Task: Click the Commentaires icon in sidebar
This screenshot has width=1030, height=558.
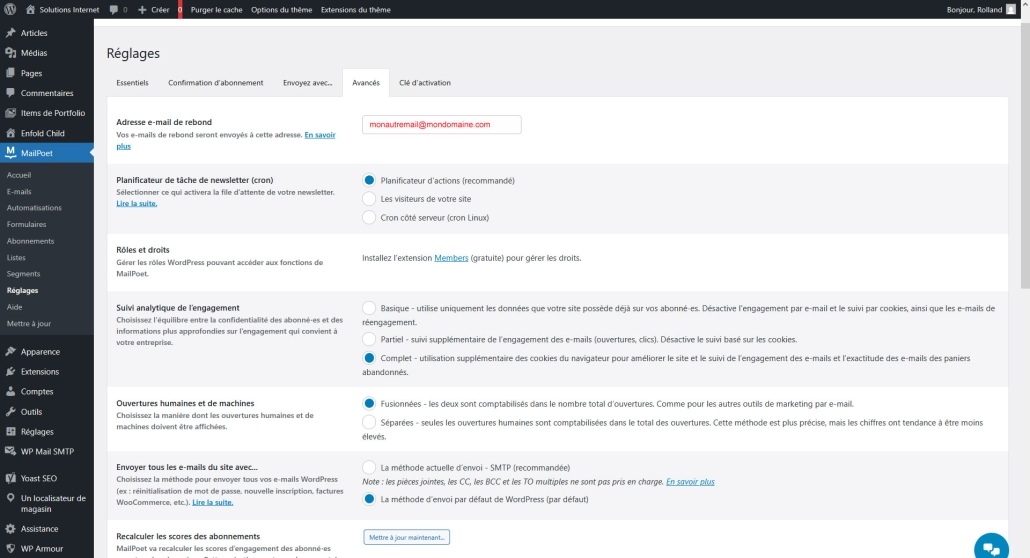Action: click(x=11, y=93)
